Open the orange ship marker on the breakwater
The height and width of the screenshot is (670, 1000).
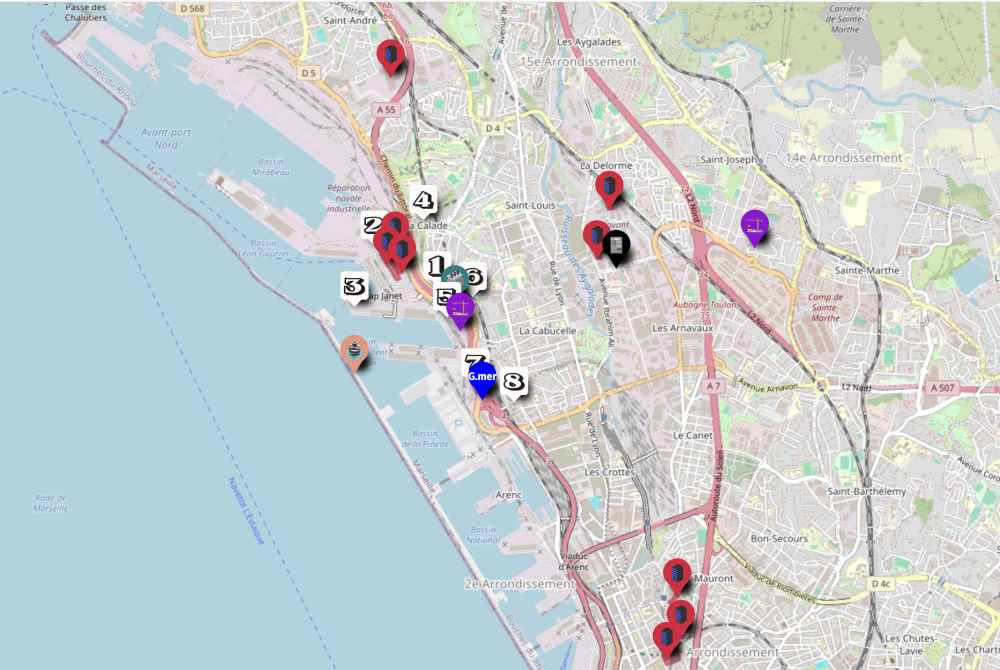pyautogui.click(x=354, y=350)
